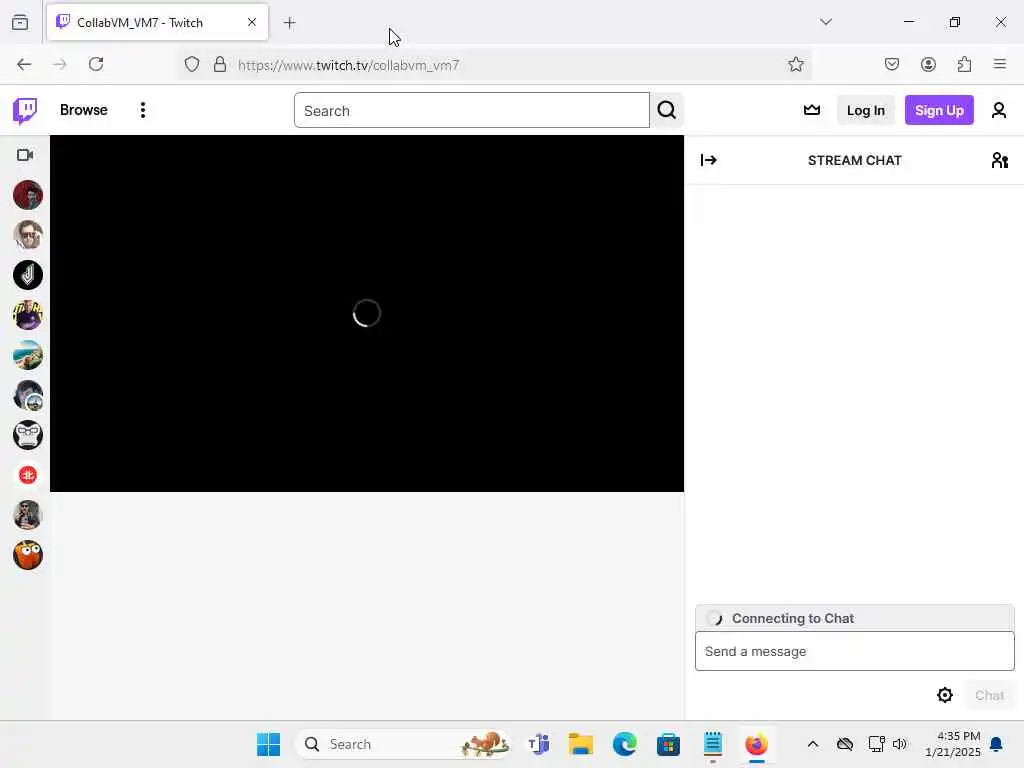Open the user profile icon menu
This screenshot has height=768, width=1024.
(999, 110)
